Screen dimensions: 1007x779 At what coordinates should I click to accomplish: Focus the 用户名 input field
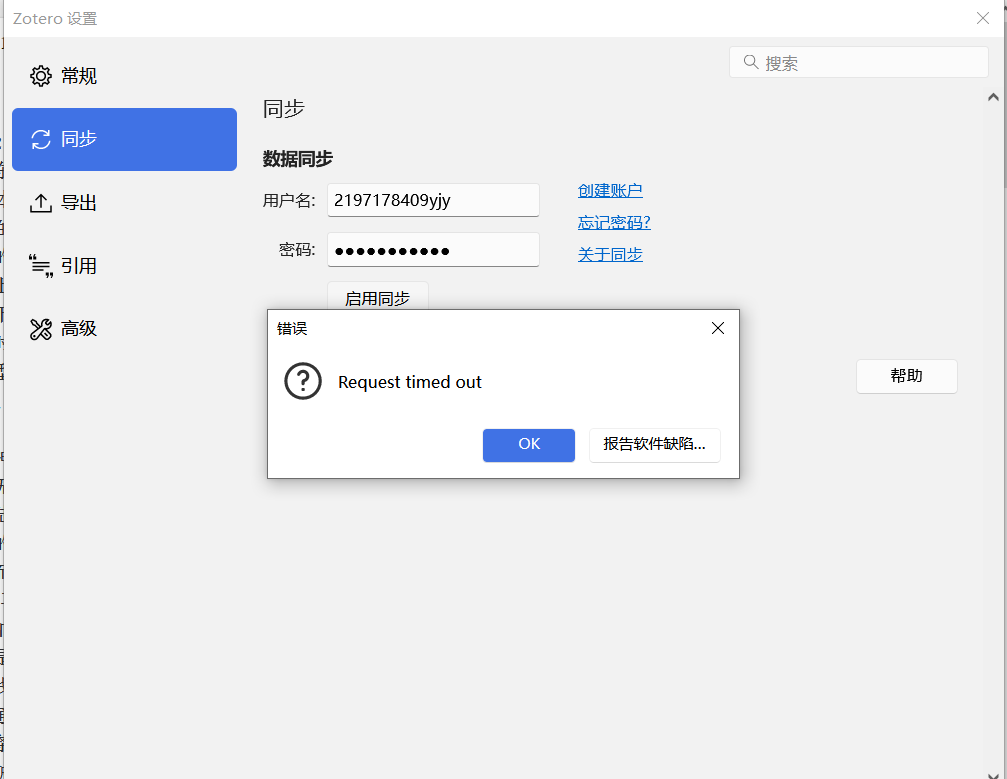tap(433, 200)
